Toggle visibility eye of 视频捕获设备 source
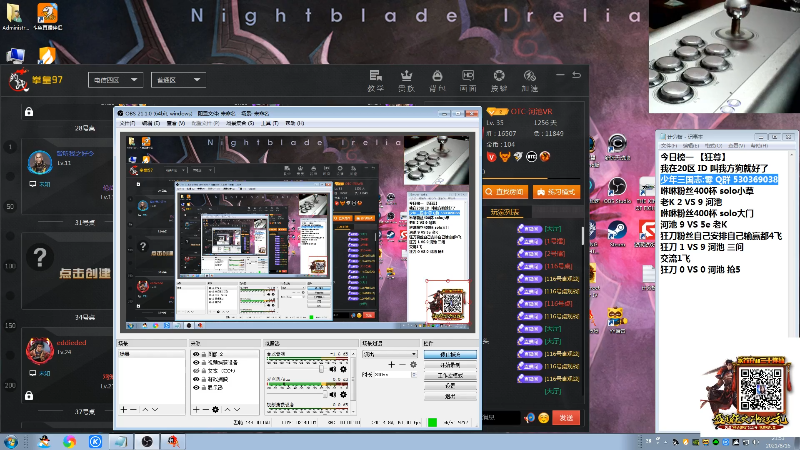The height and width of the screenshot is (450, 800). click(x=196, y=362)
